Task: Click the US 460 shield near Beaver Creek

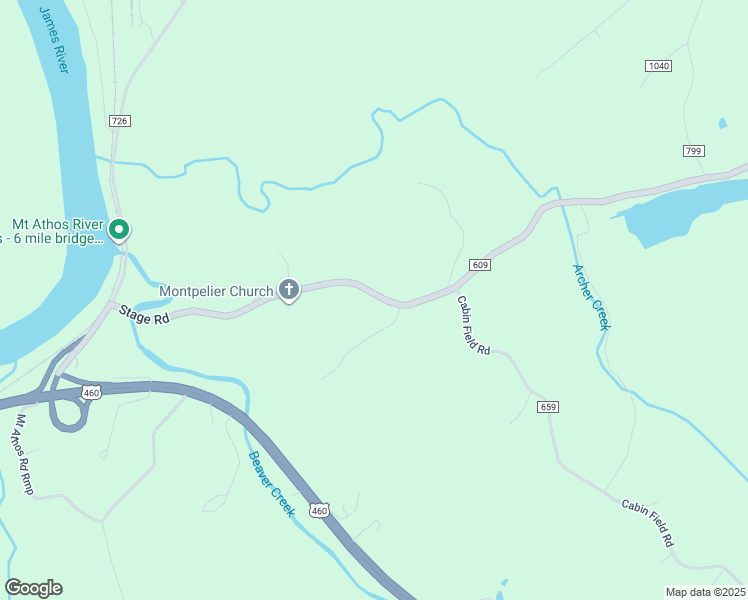Action: coord(319,511)
